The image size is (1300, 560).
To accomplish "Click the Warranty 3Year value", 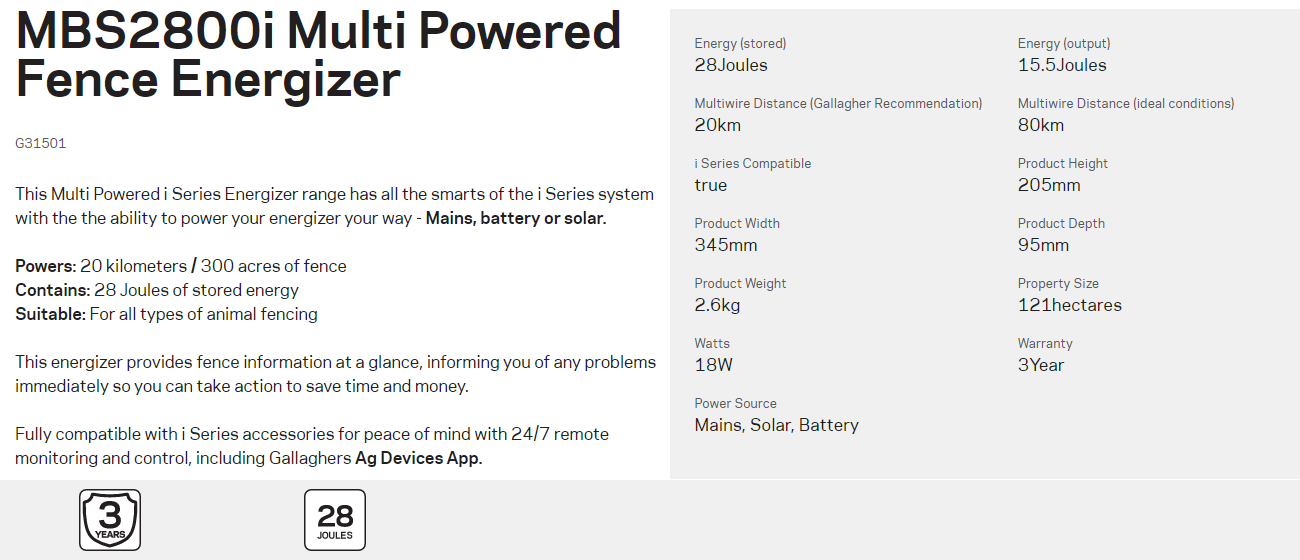I will click(1041, 365).
